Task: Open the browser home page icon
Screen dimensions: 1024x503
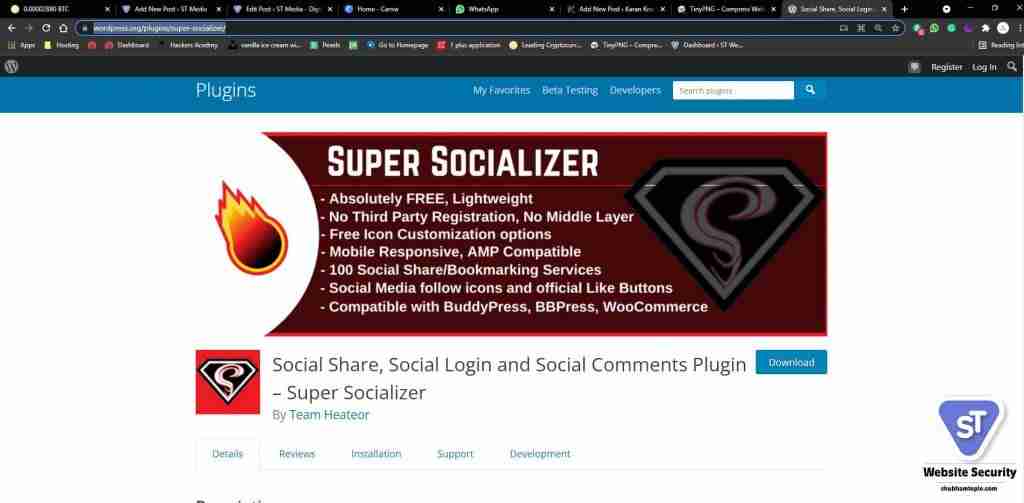Action: coord(63,28)
